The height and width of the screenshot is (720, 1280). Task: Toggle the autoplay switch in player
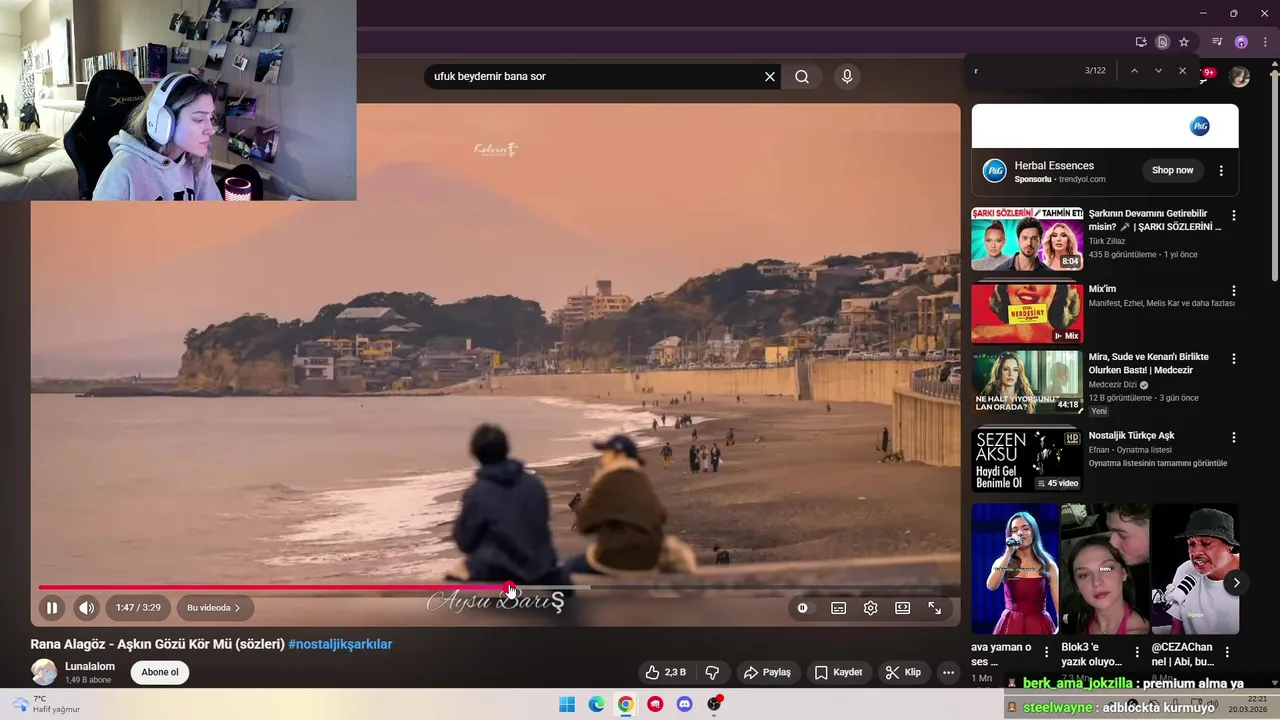[x=802, y=608]
